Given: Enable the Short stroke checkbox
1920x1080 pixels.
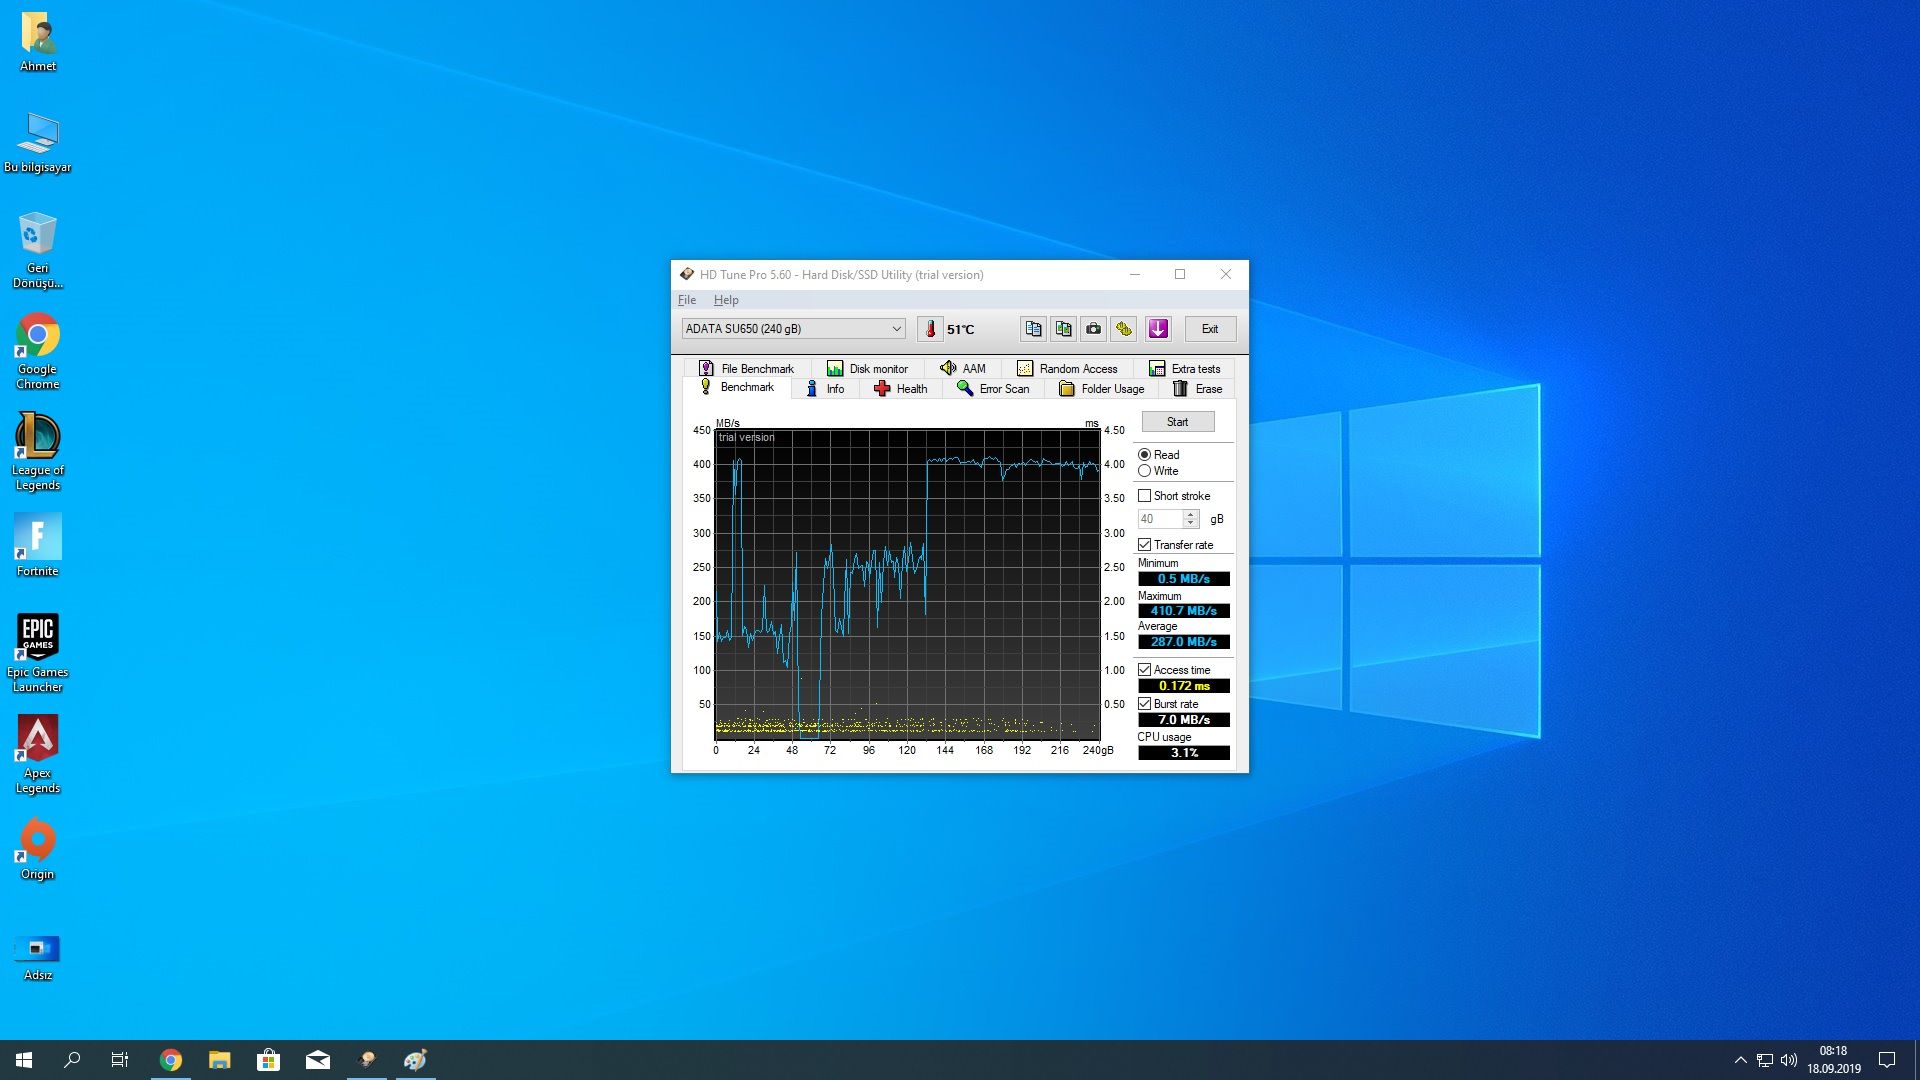Looking at the screenshot, I should tap(1145, 496).
